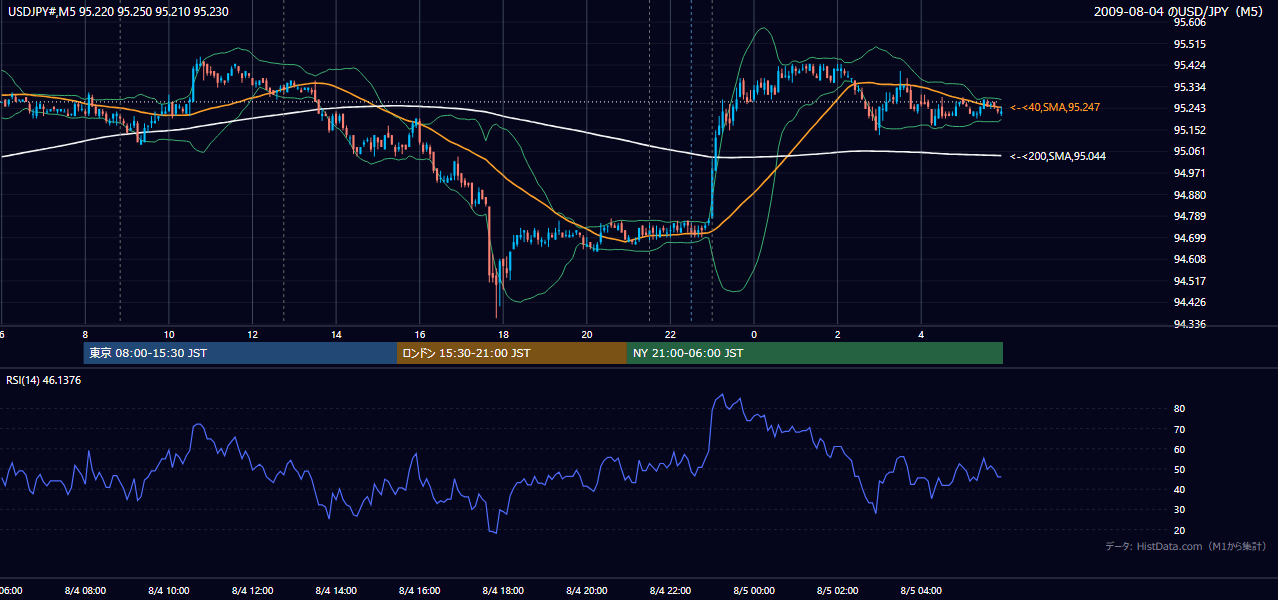Click the Tokyo 08:00-15:30 JST session bar
The width and height of the screenshot is (1278, 600).
[240, 353]
